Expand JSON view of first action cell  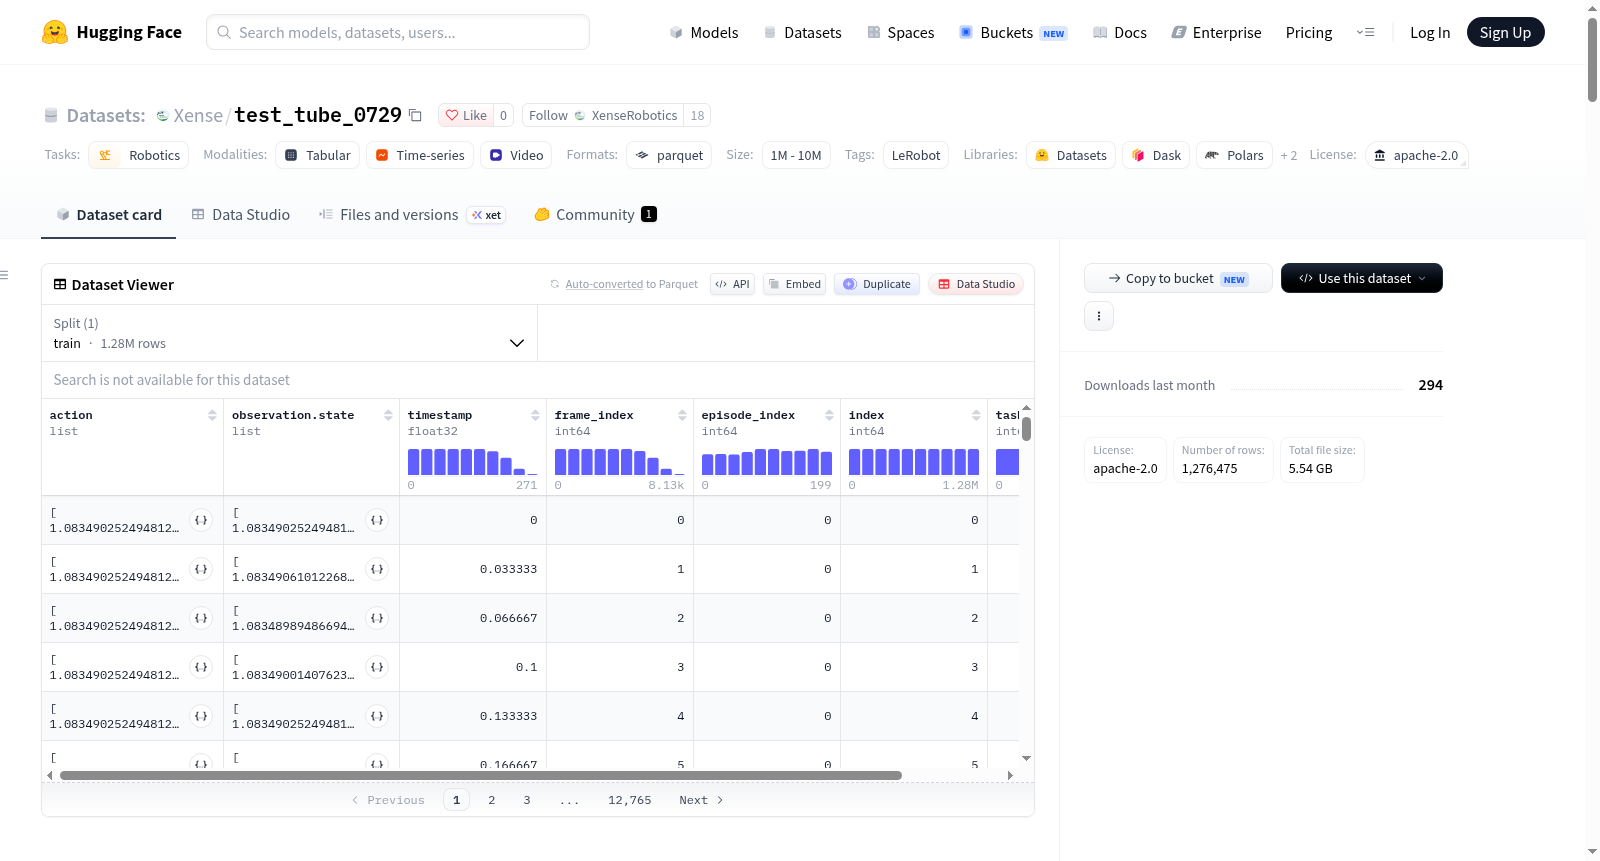coord(201,520)
